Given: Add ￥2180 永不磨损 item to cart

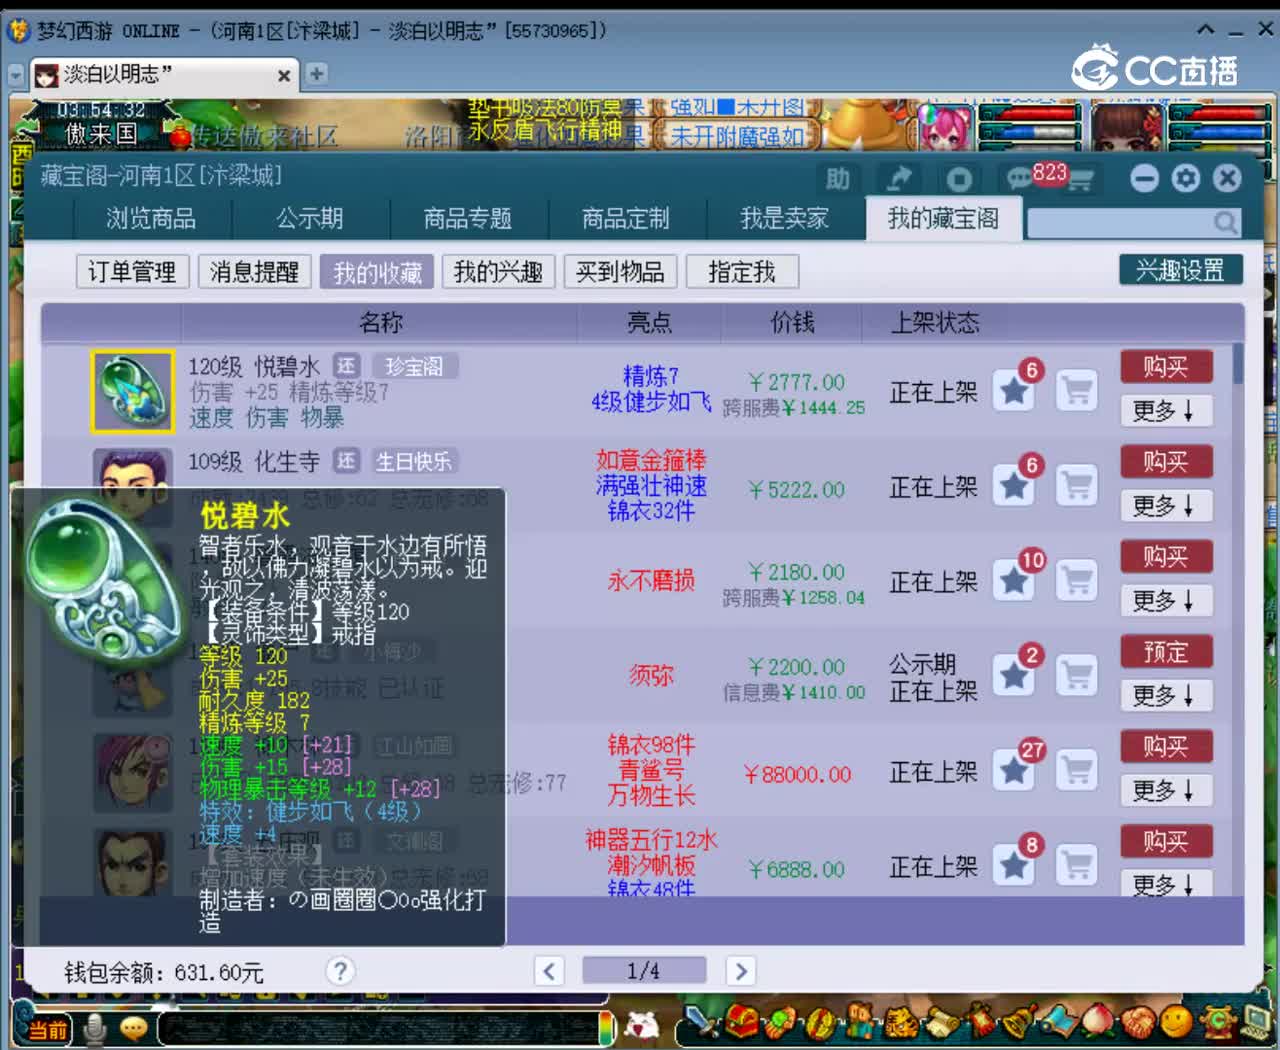Looking at the screenshot, I should coord(1077,581).
